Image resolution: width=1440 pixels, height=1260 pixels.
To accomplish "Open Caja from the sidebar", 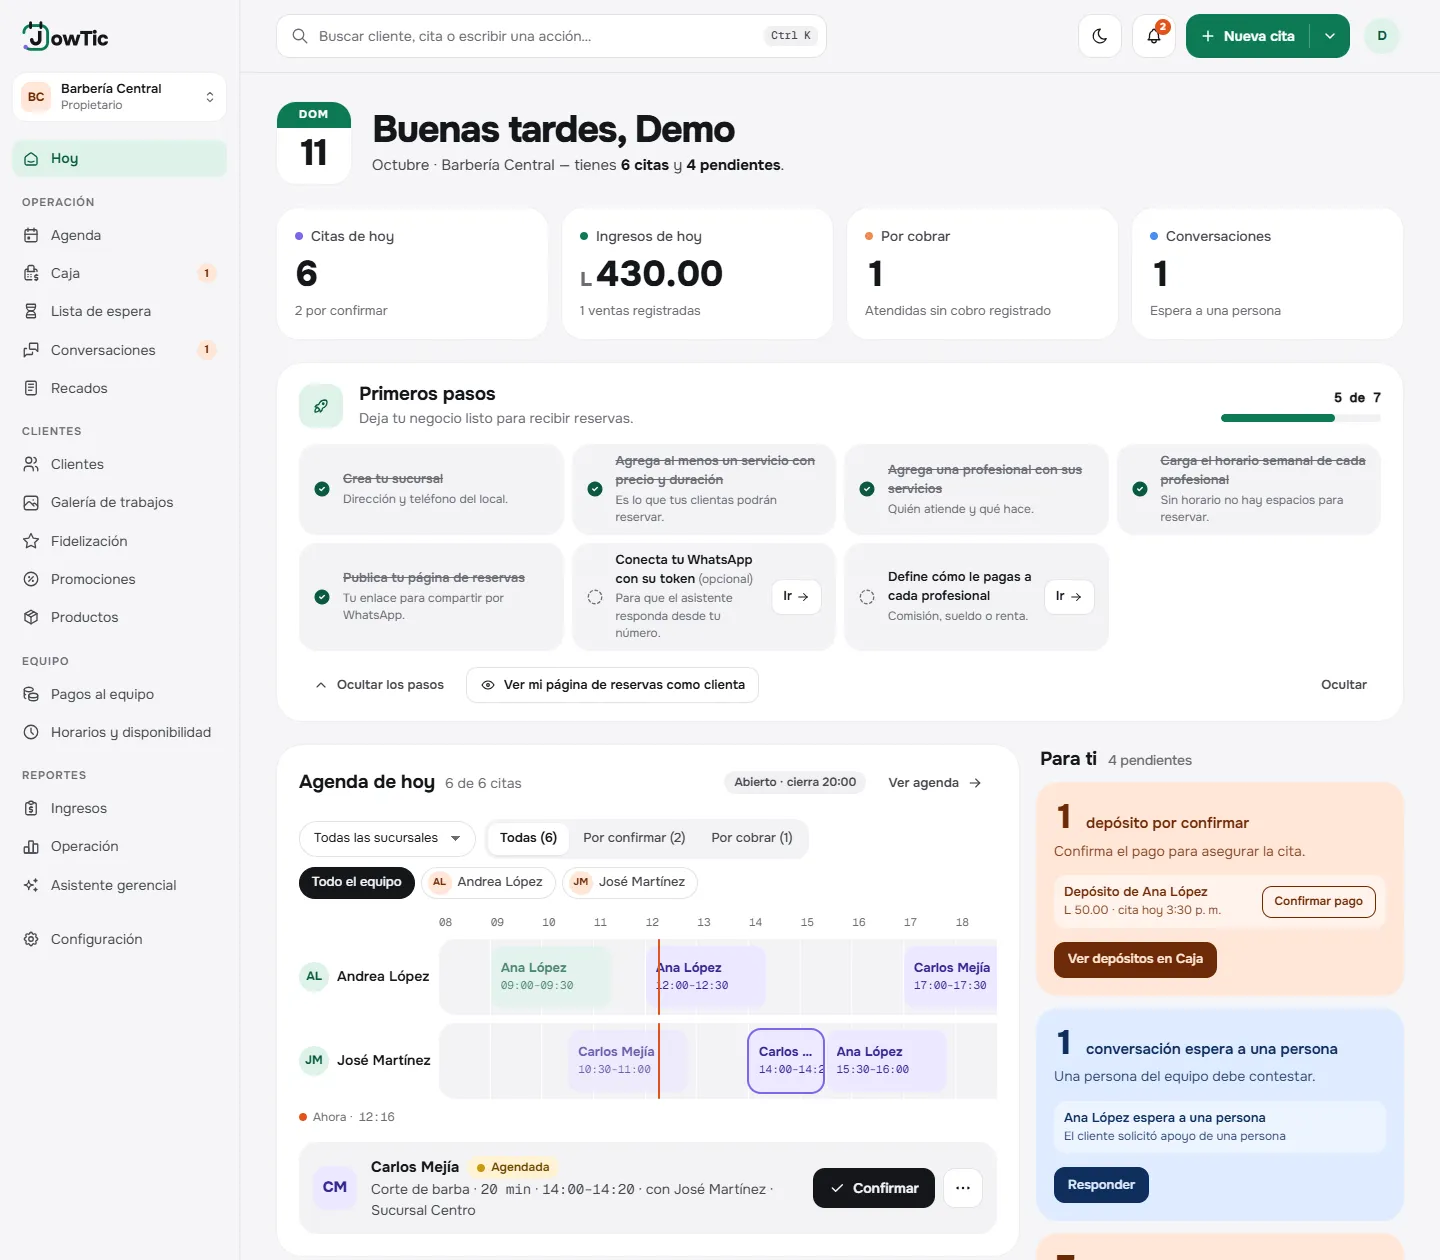I will 120,273.
